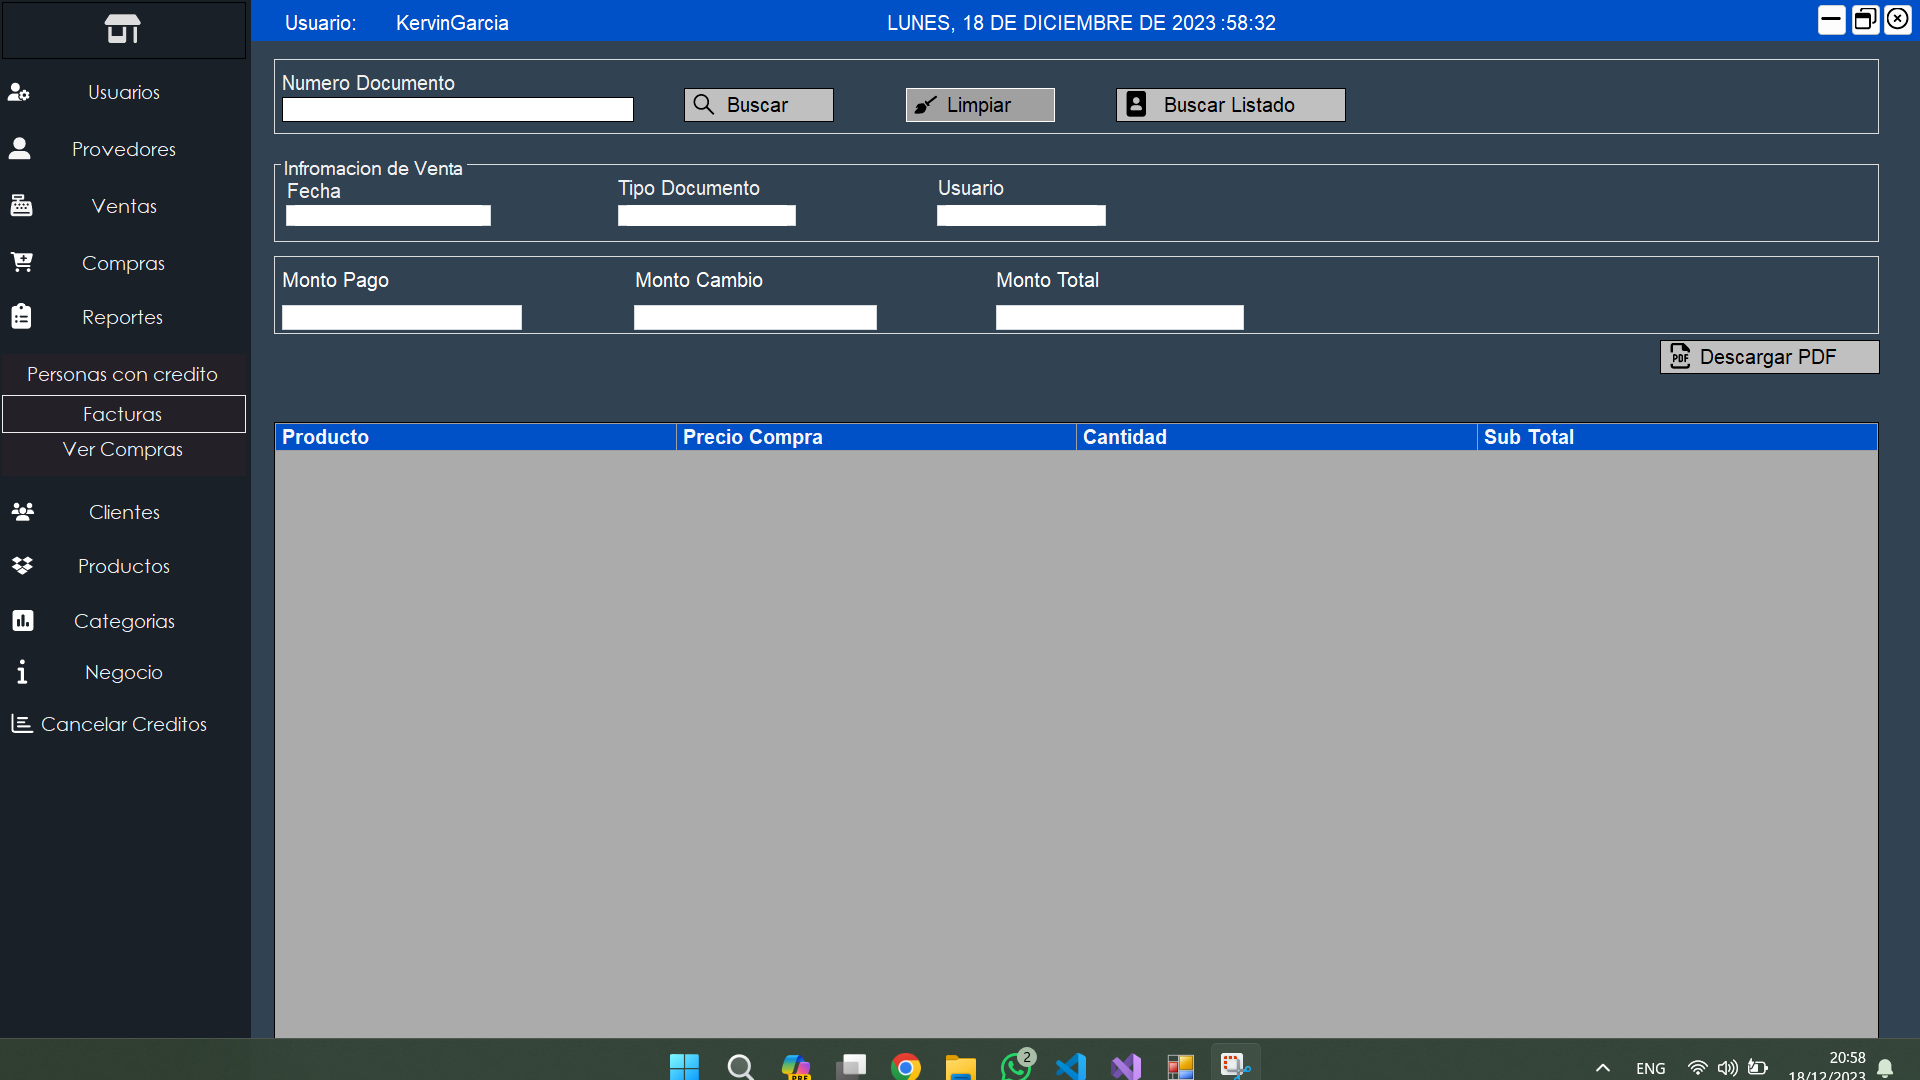Click the Negocio info icon
Screen dimensions: 1920x1080
point(22,672)
